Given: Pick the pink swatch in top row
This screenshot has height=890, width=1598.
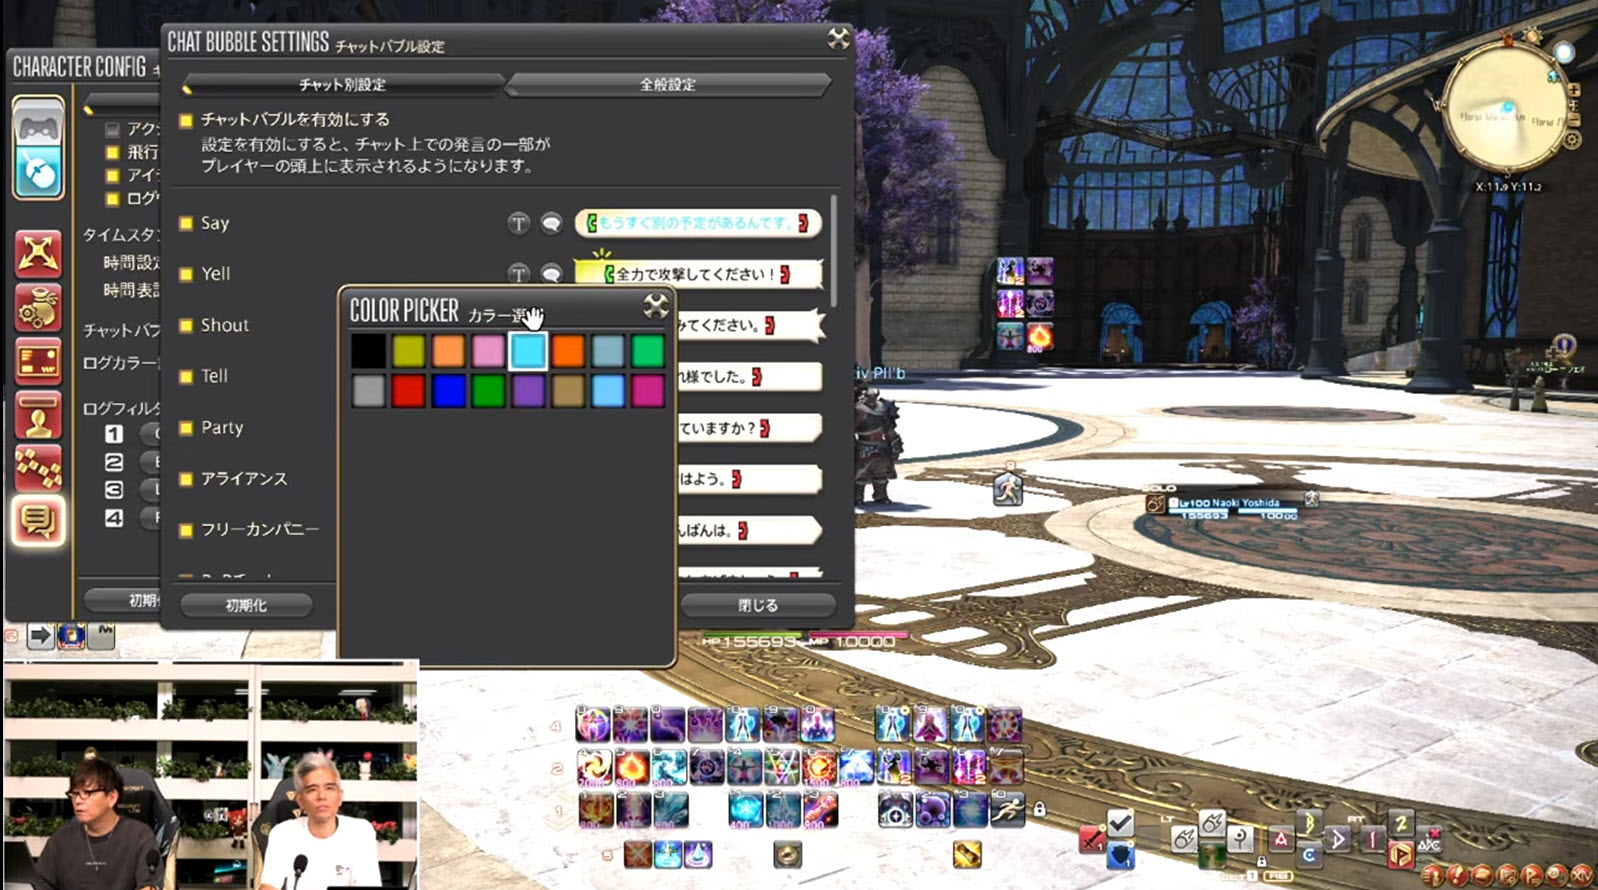Looking at the screenshot, I should click(x=488, y=351).
